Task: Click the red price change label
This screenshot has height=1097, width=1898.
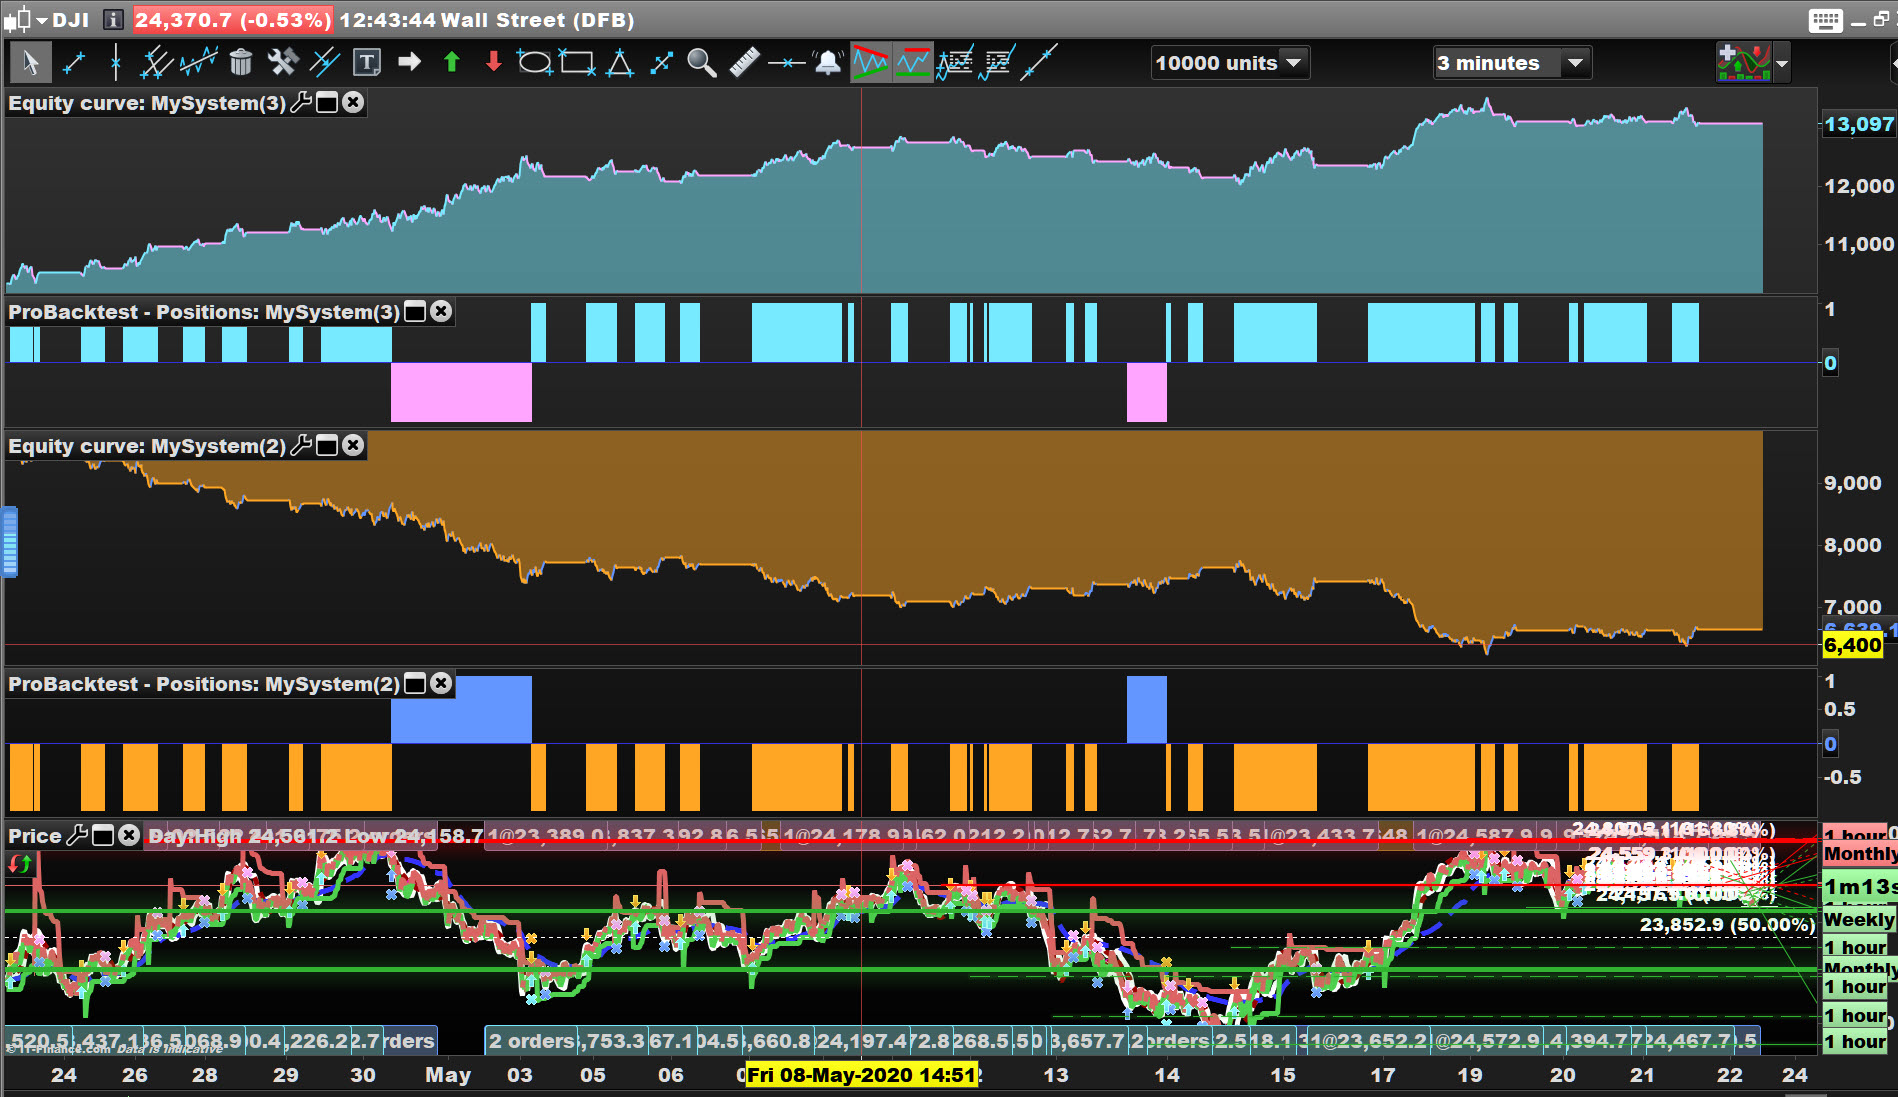Action: click(x=233, y=20)
